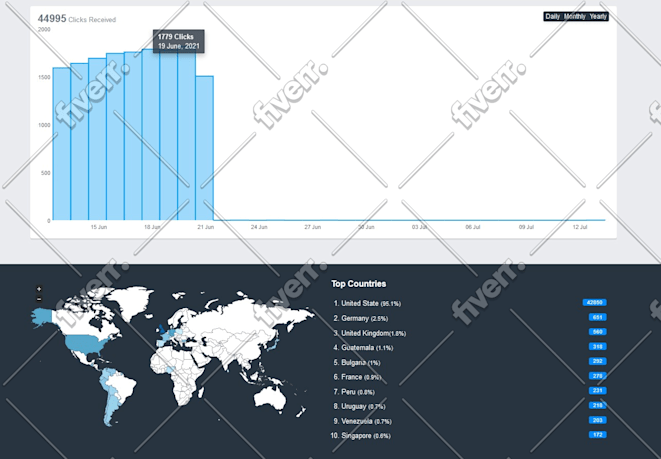This screenshot has width=661, height=459.
Task: Click the 03 Jul axis label
Action: coord(419,227)
